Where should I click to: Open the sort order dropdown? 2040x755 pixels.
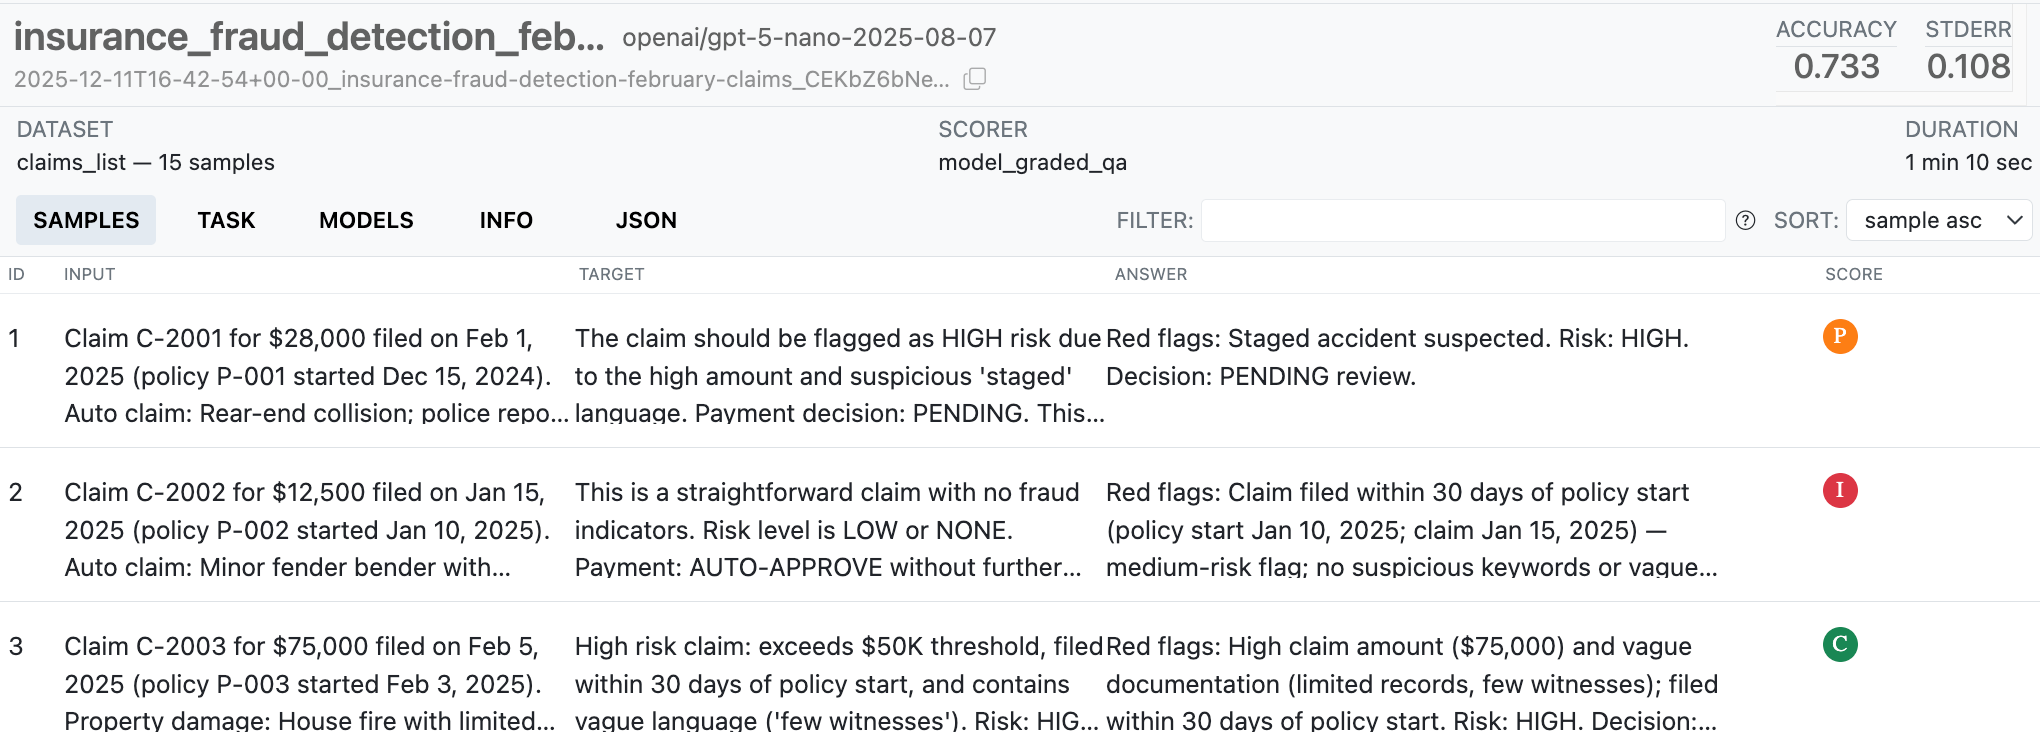click(1937, 220)
